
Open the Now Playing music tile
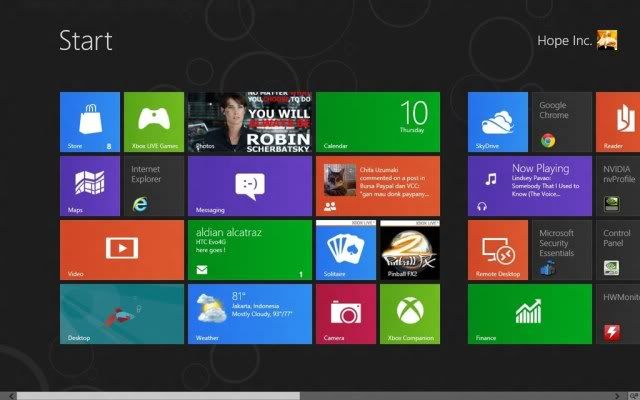pos(530,186)
